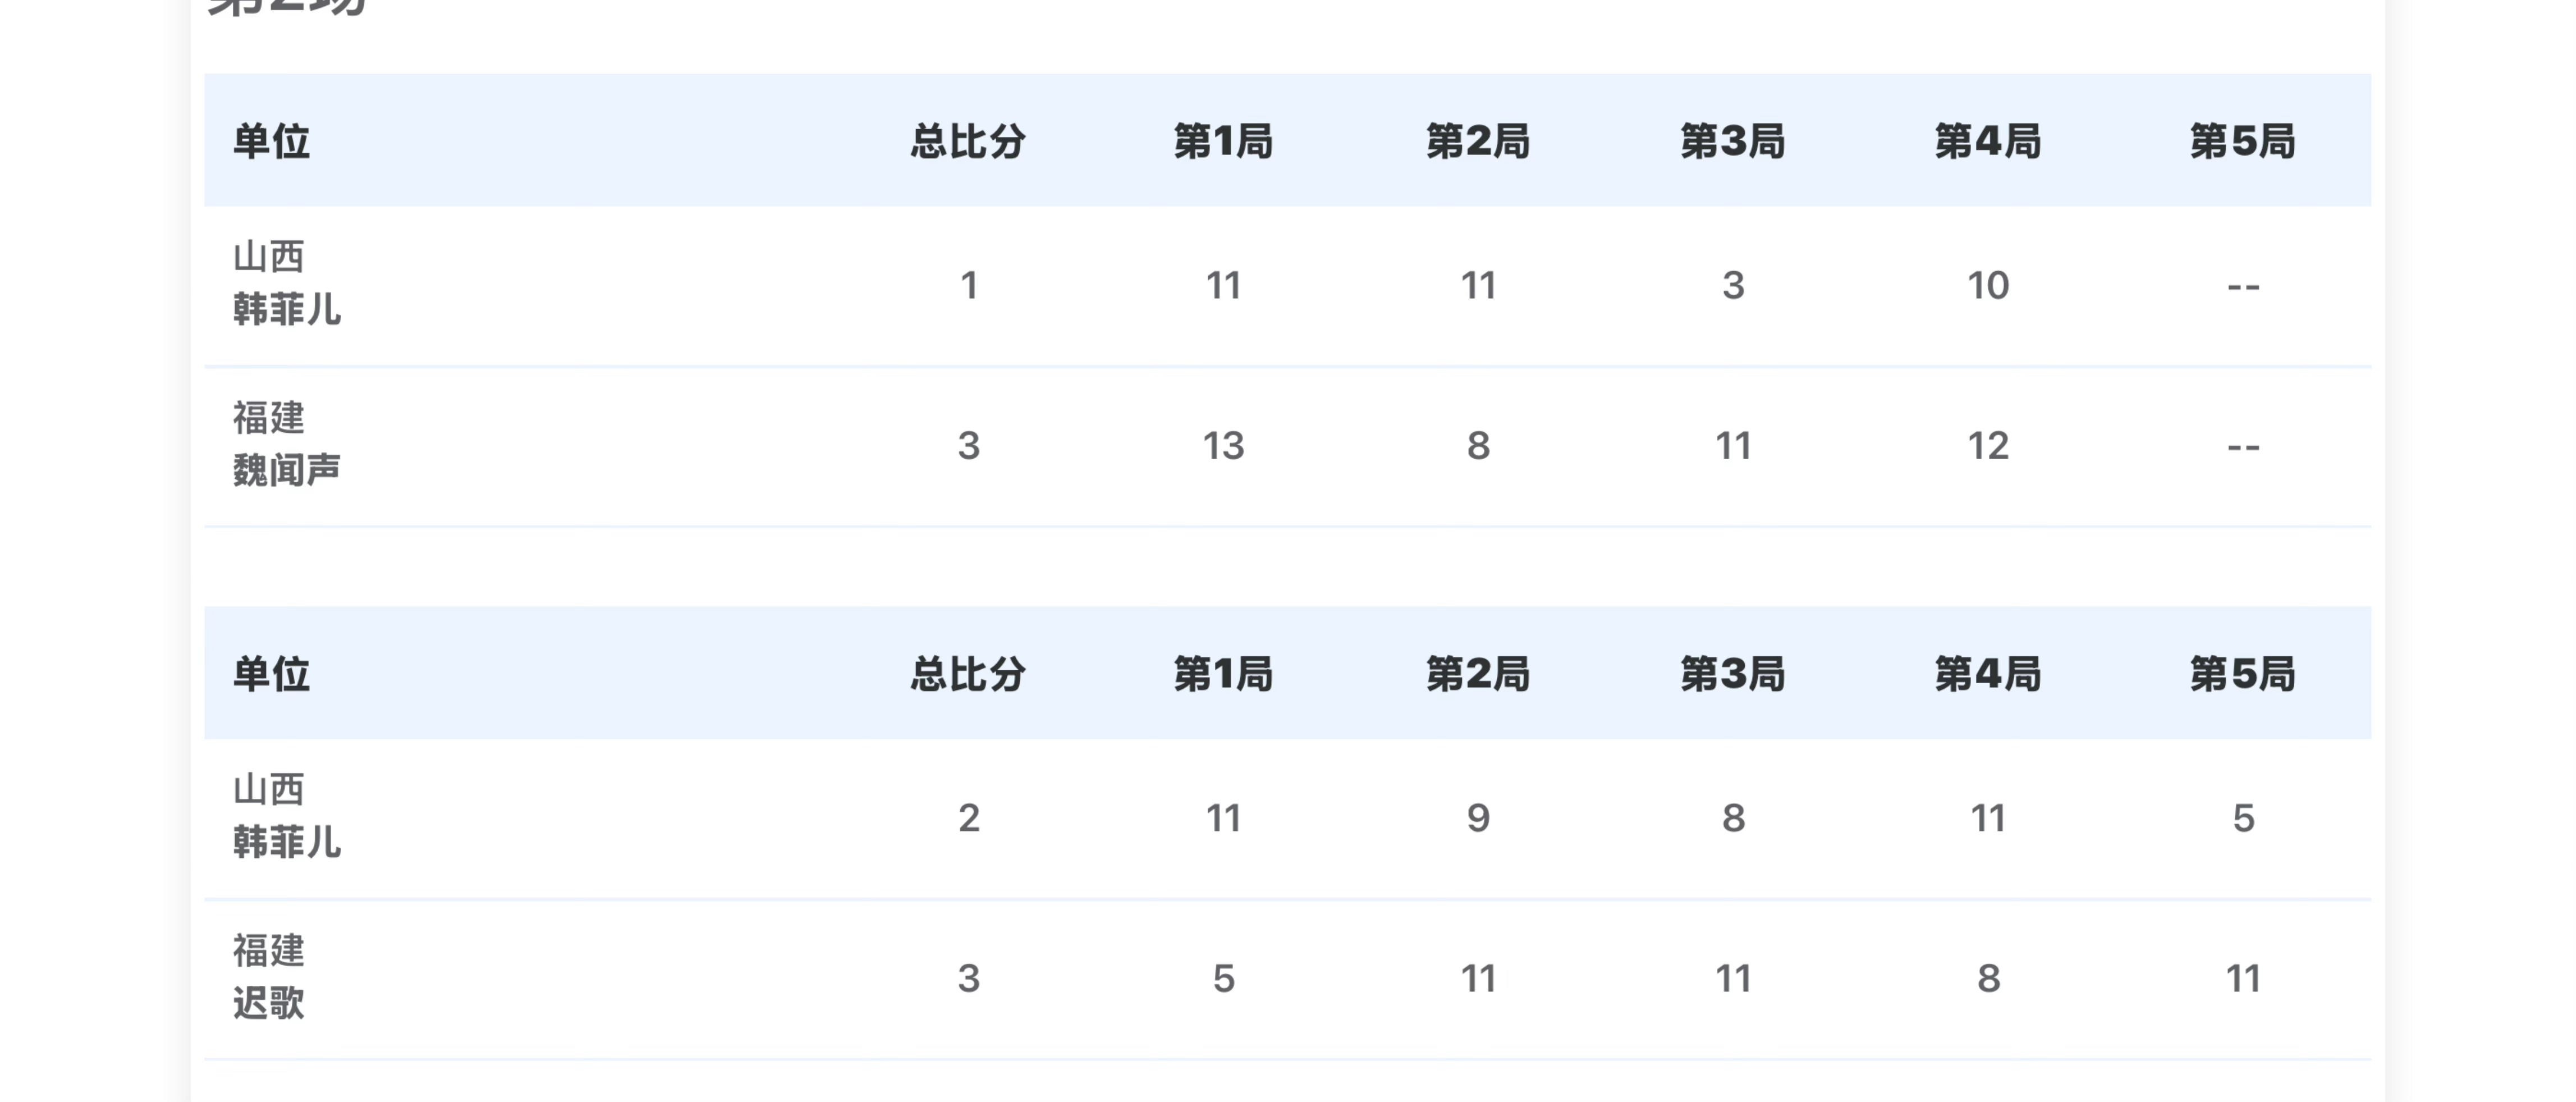Click the second table's 单位 header
The width and height of the screenshot is (2576, 1102).
point(271,674)
